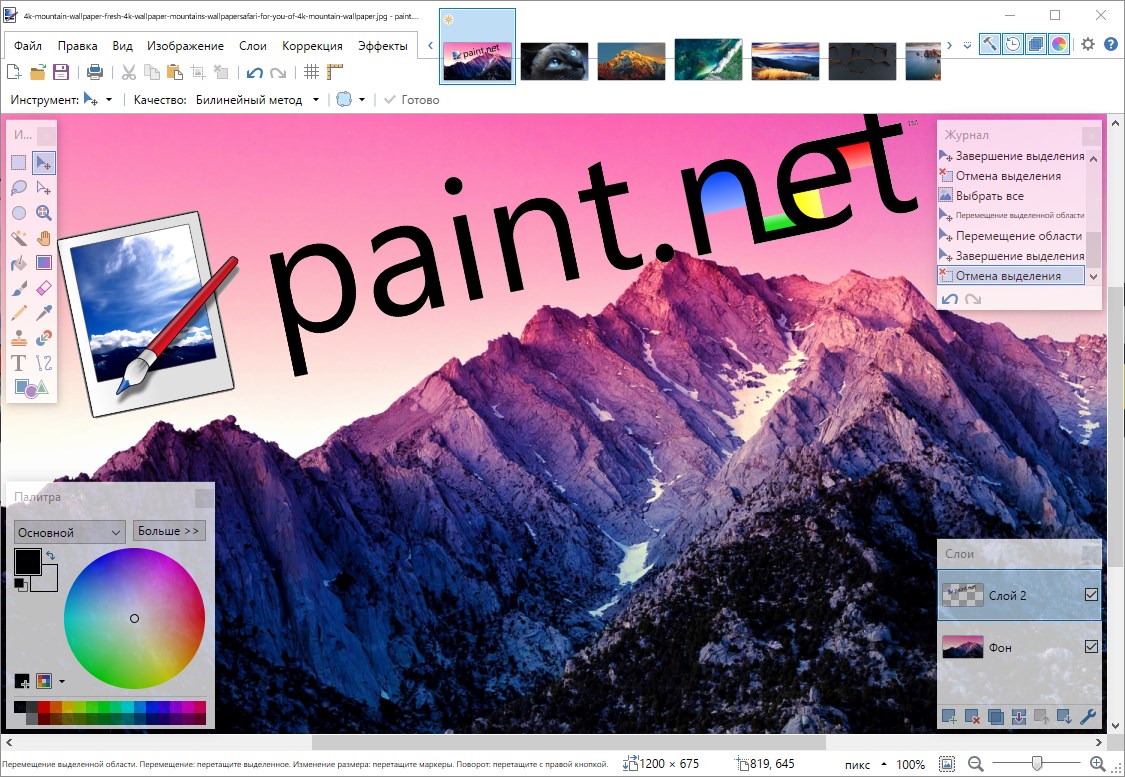Select the Lasso Select tool

(19, 188)
